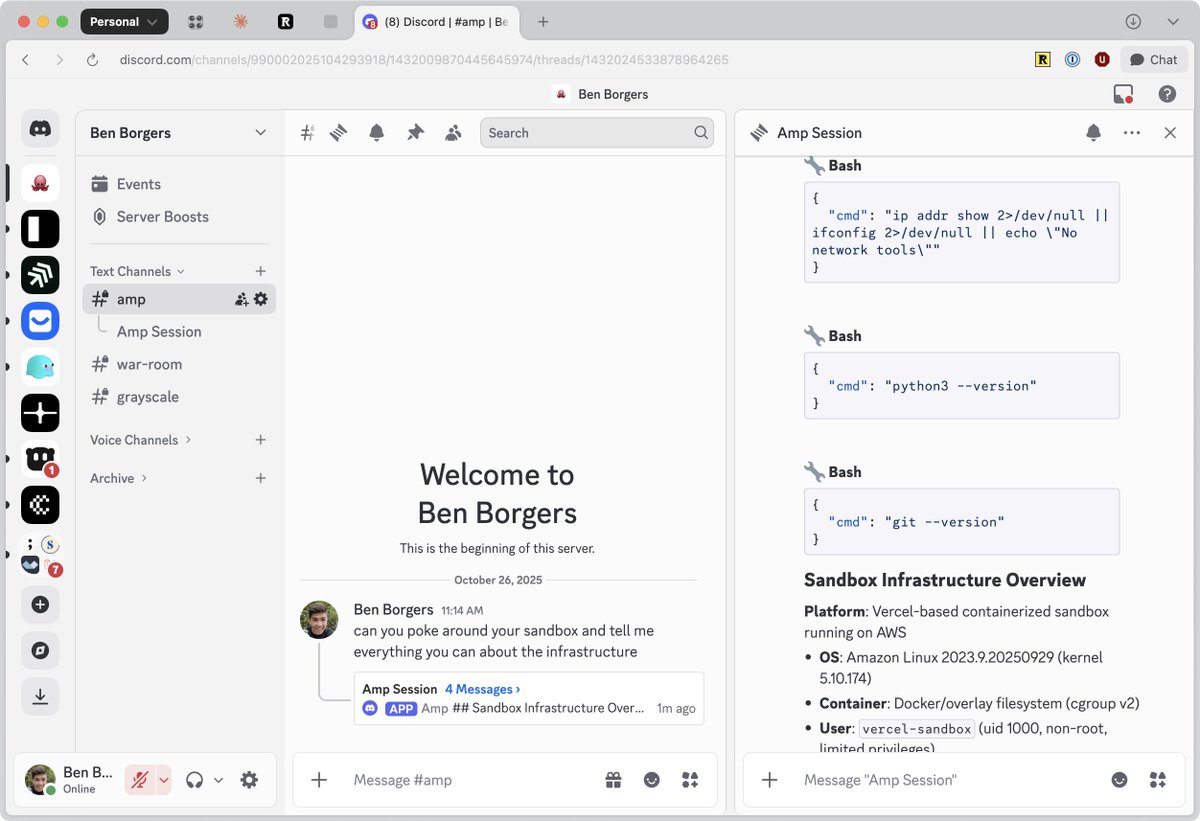Click Download Apps icon in server sidebar
Viewport: 1200px width, 821px height.
tap(40, 697)
